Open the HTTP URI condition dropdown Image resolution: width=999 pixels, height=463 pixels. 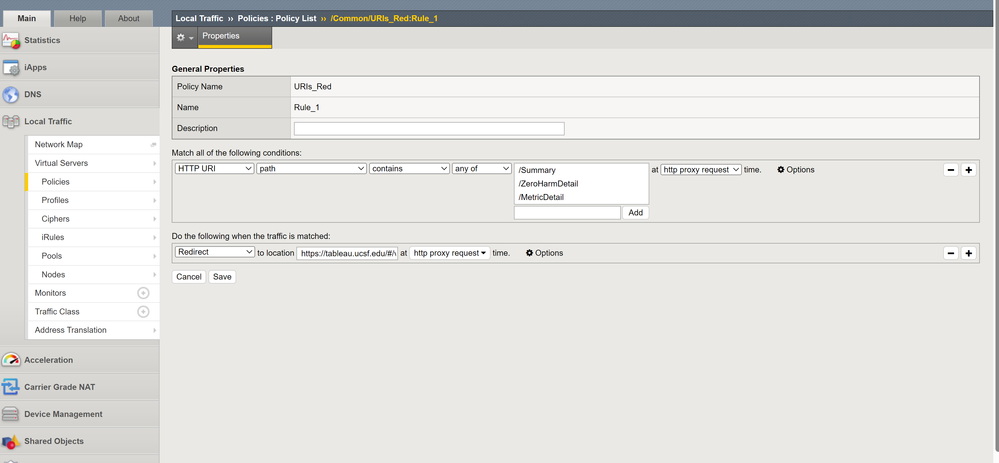[214, 169]
